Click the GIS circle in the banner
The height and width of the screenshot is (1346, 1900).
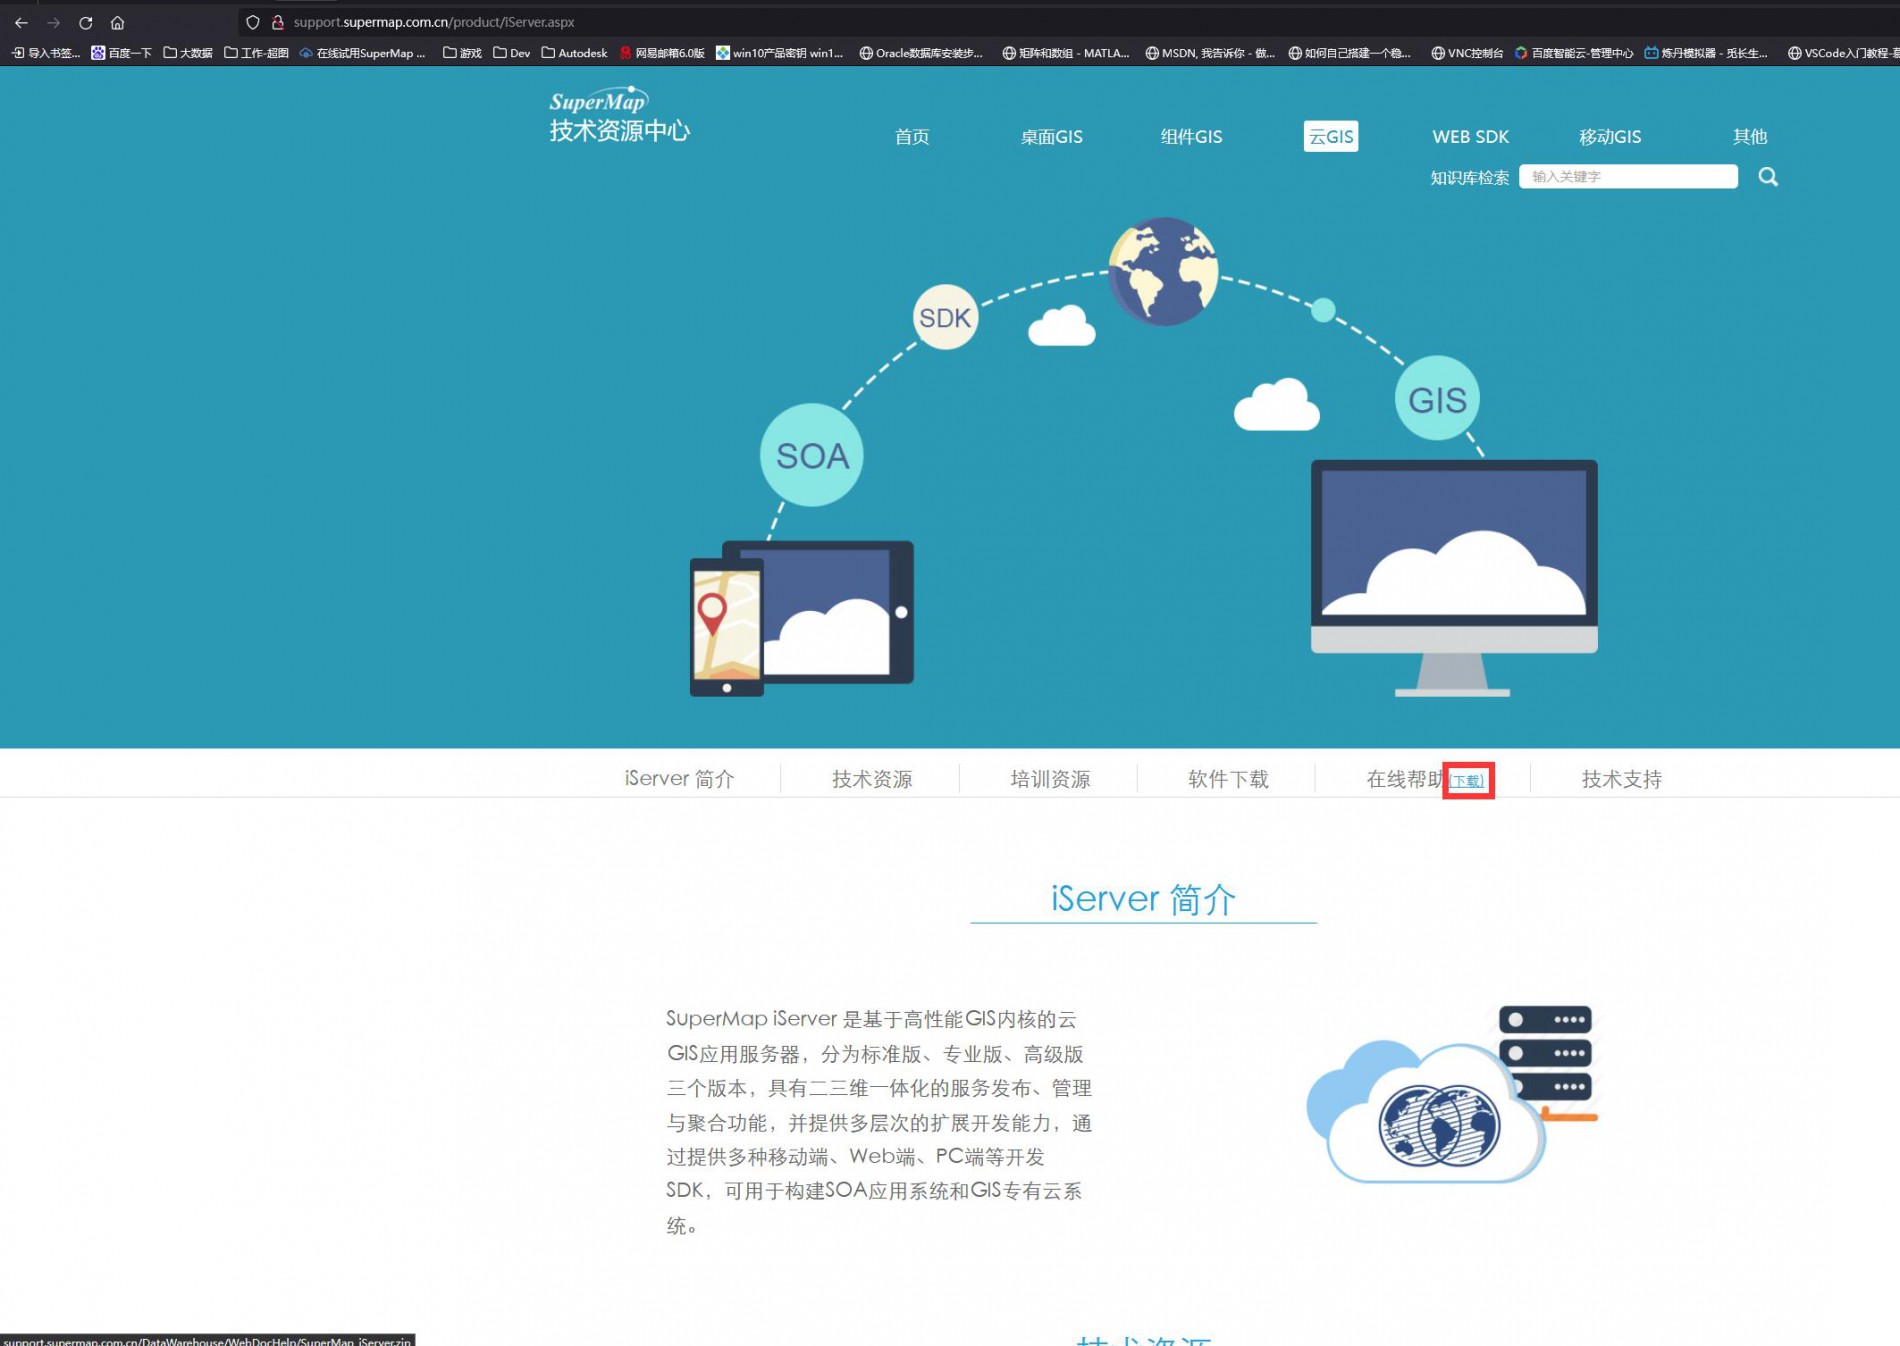[x=1437, y=398]
